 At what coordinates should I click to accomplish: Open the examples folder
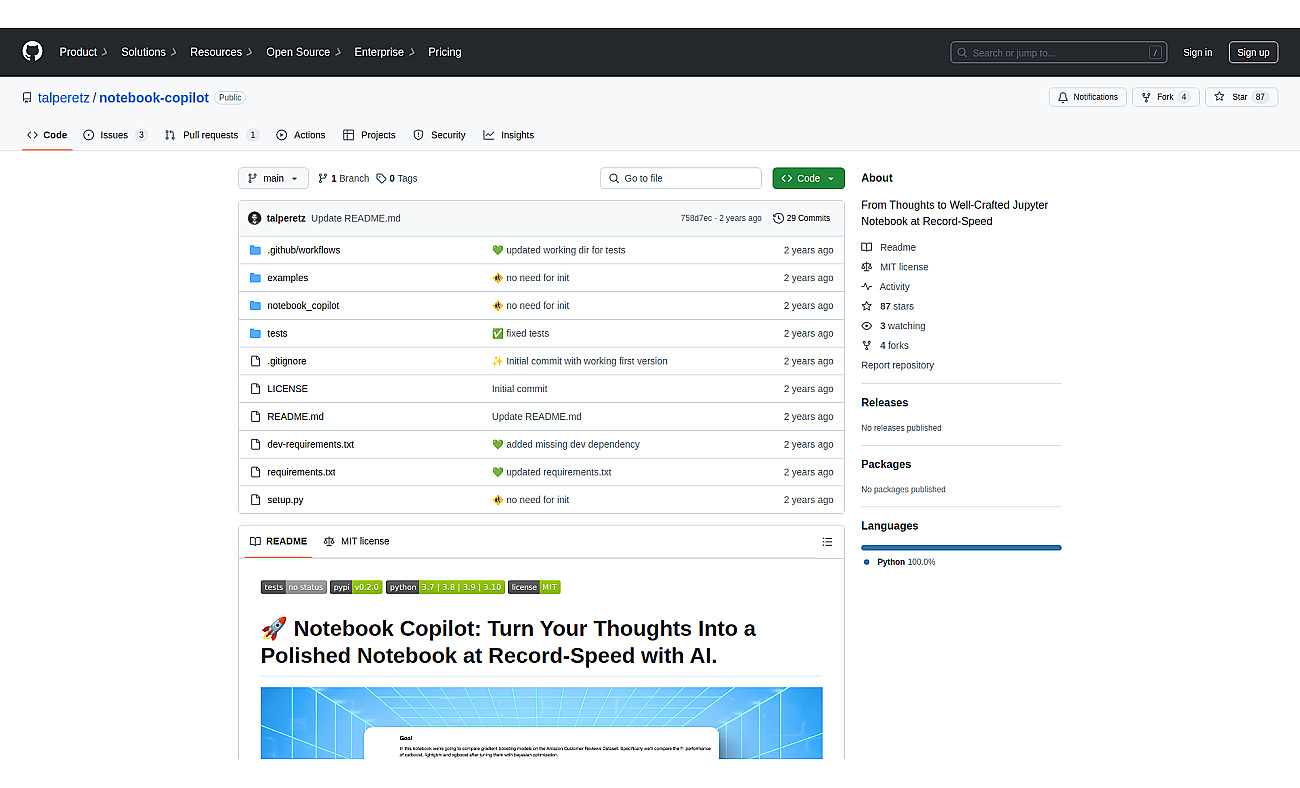tap(288, 278)
